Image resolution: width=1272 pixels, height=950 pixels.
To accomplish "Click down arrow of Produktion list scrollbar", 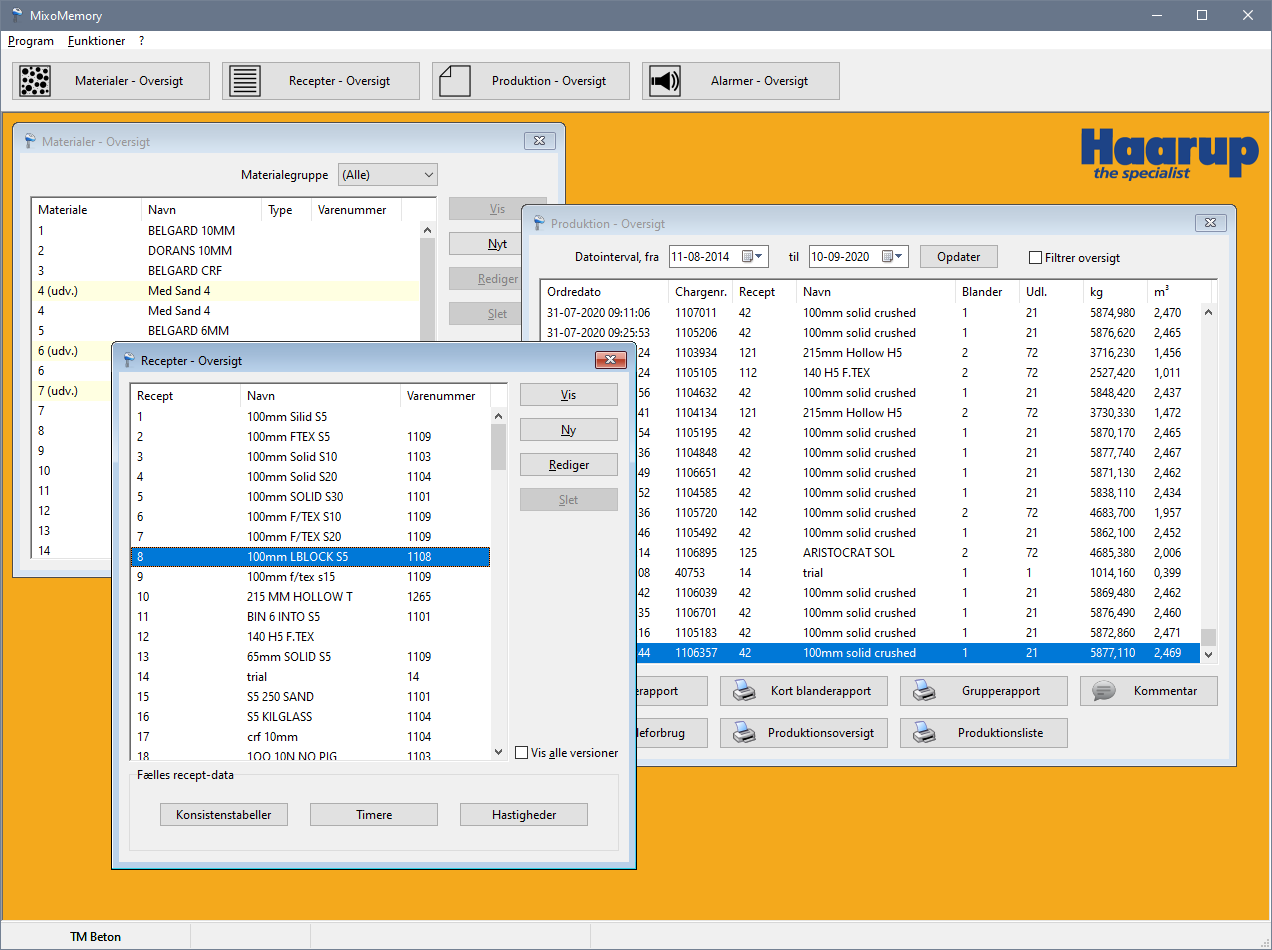I will (1209, 654).
